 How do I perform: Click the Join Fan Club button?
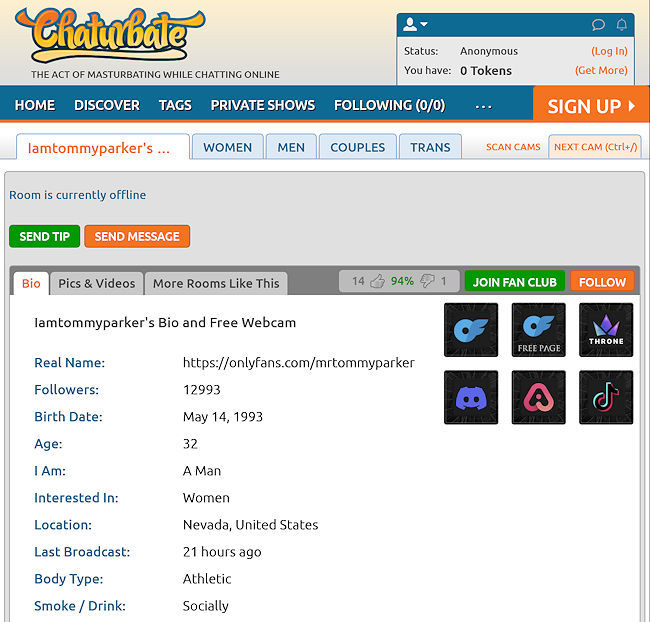click(514, 282)
